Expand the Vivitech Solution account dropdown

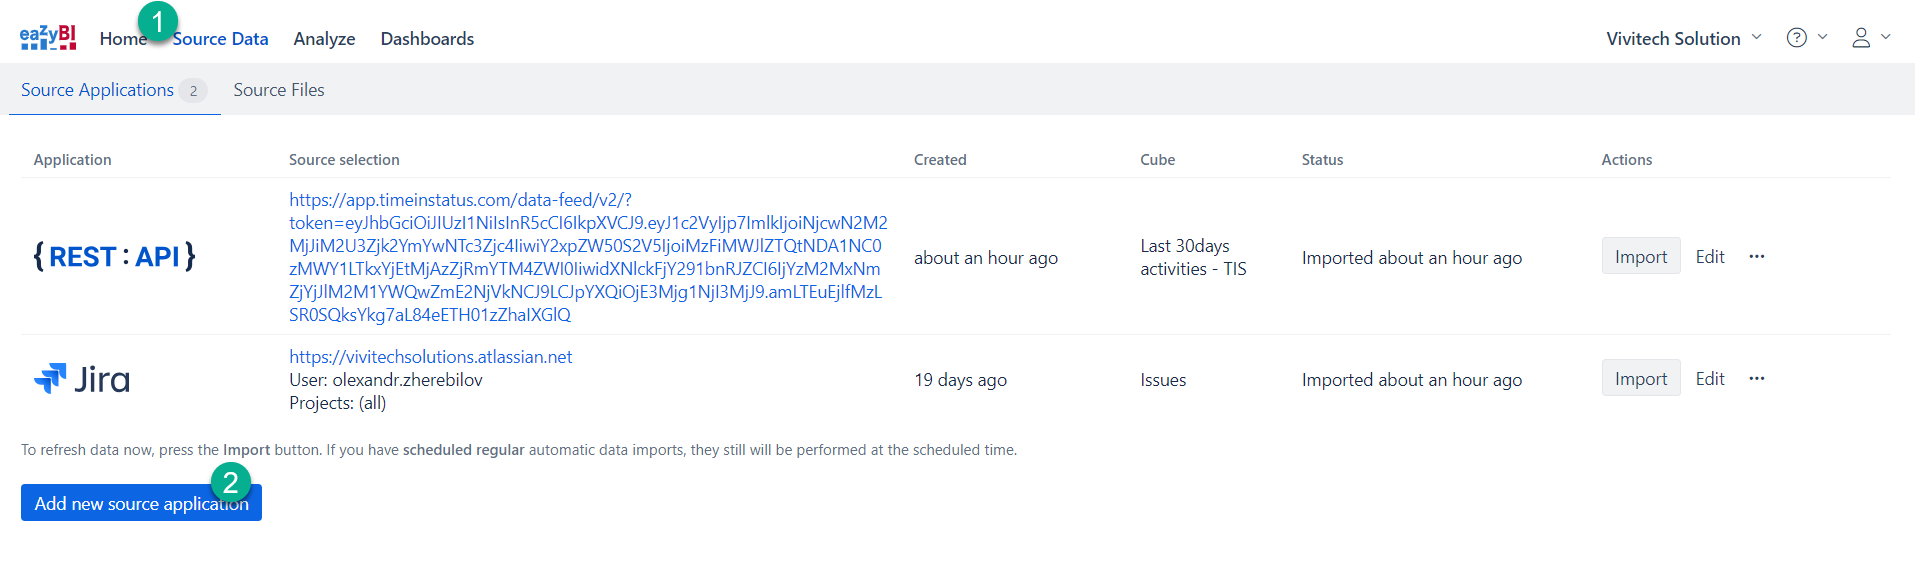tap(1683, 38)
